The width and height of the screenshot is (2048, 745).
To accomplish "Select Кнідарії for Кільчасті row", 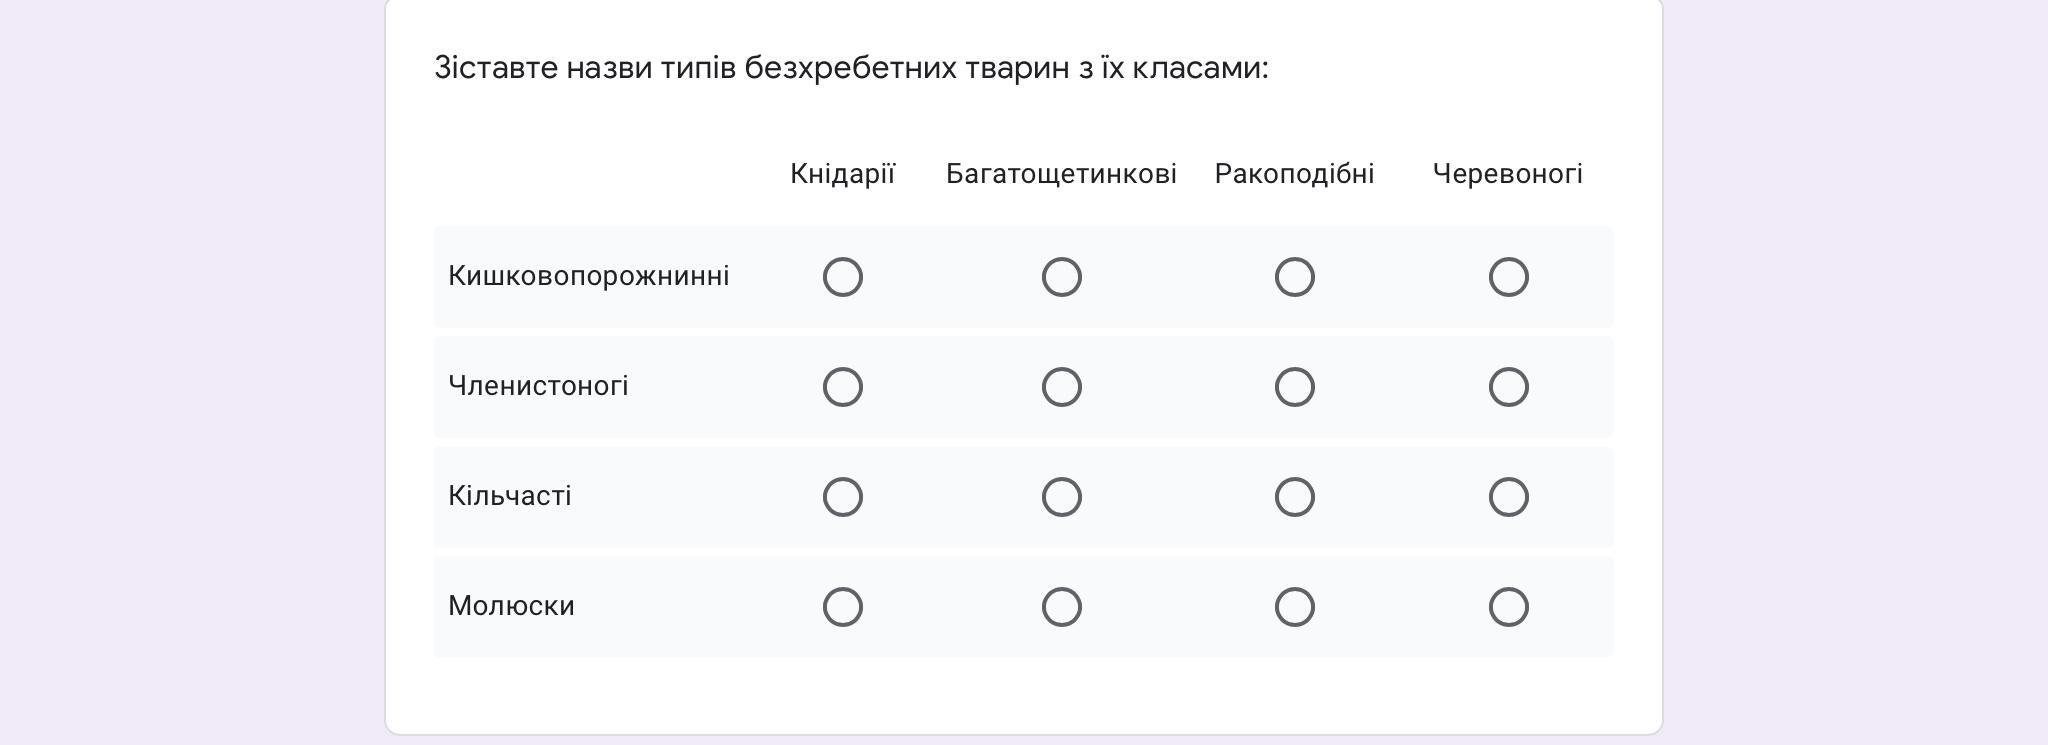I will 842,497.
